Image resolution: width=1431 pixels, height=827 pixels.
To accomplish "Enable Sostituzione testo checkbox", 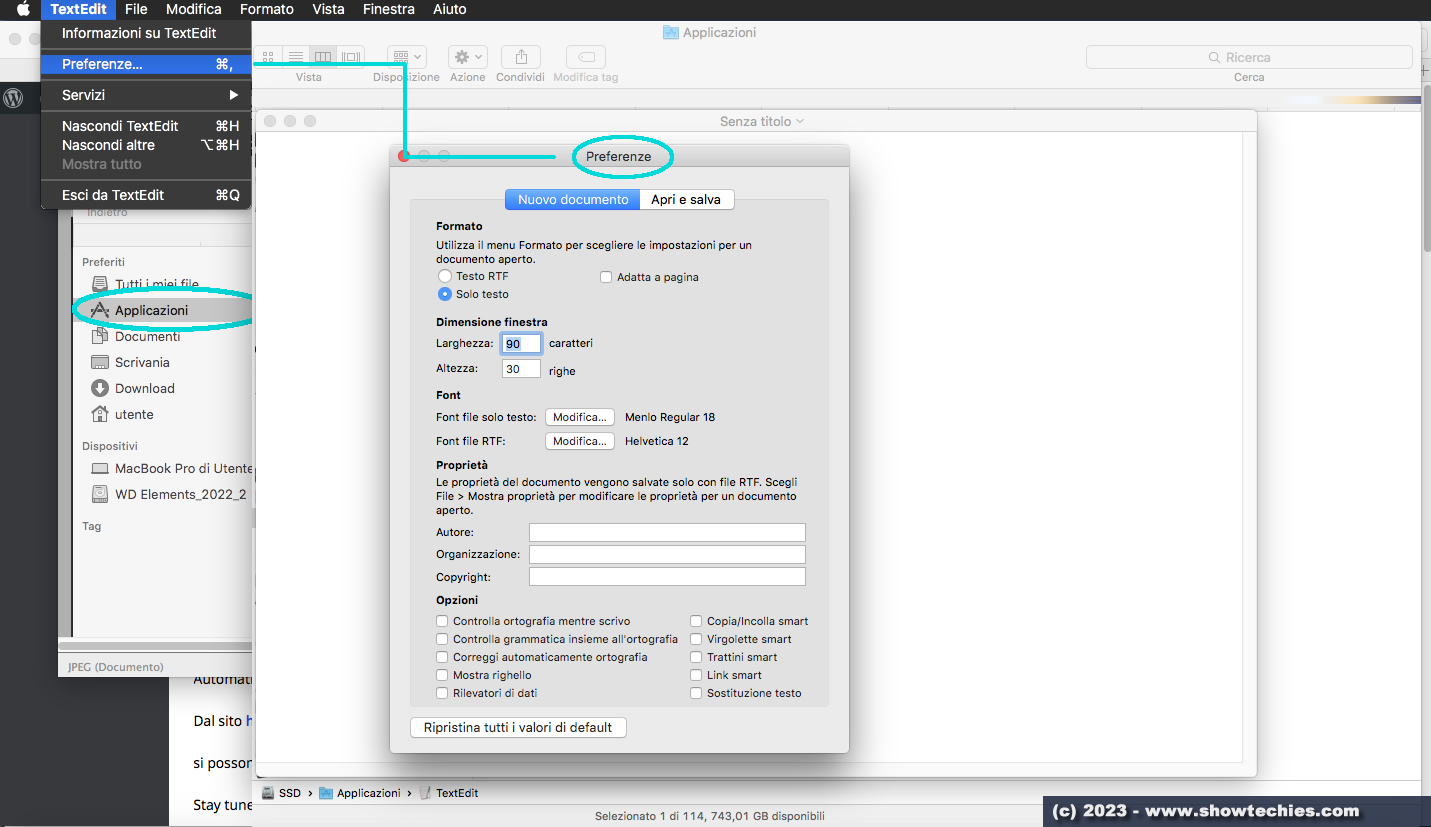I will coord(696,693).
